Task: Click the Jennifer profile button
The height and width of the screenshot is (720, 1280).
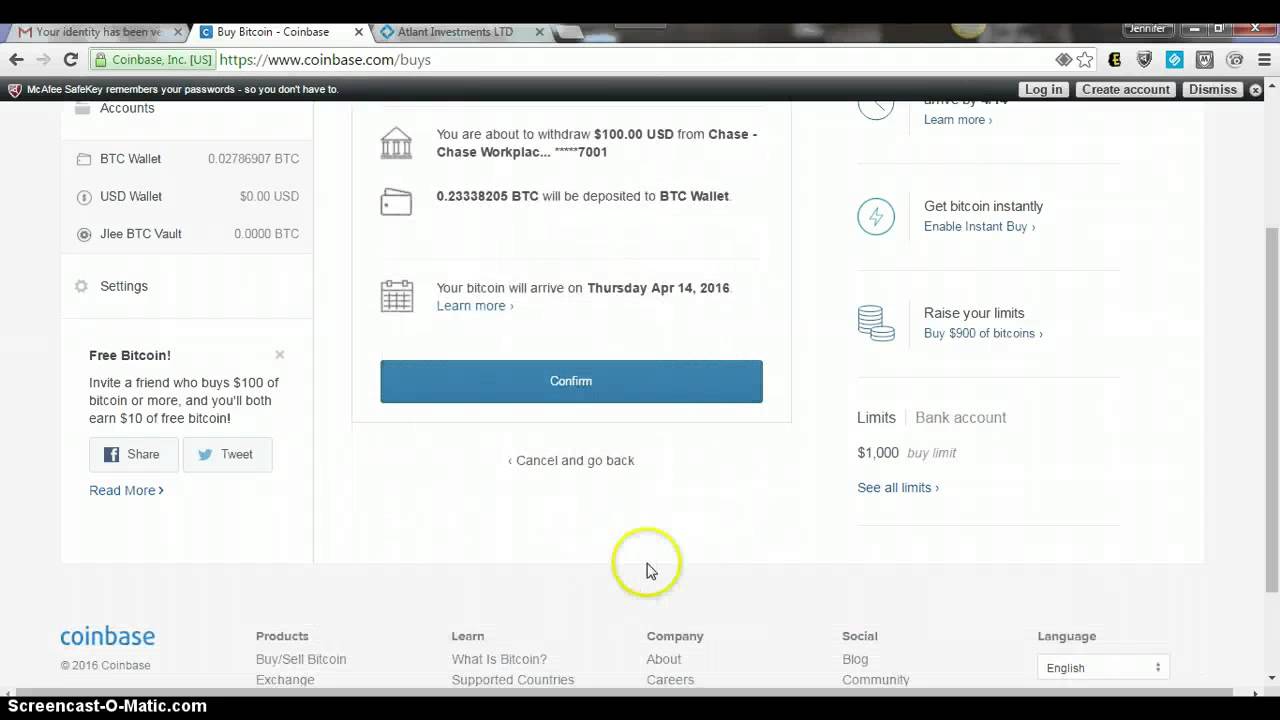Action: point(1147,29)
